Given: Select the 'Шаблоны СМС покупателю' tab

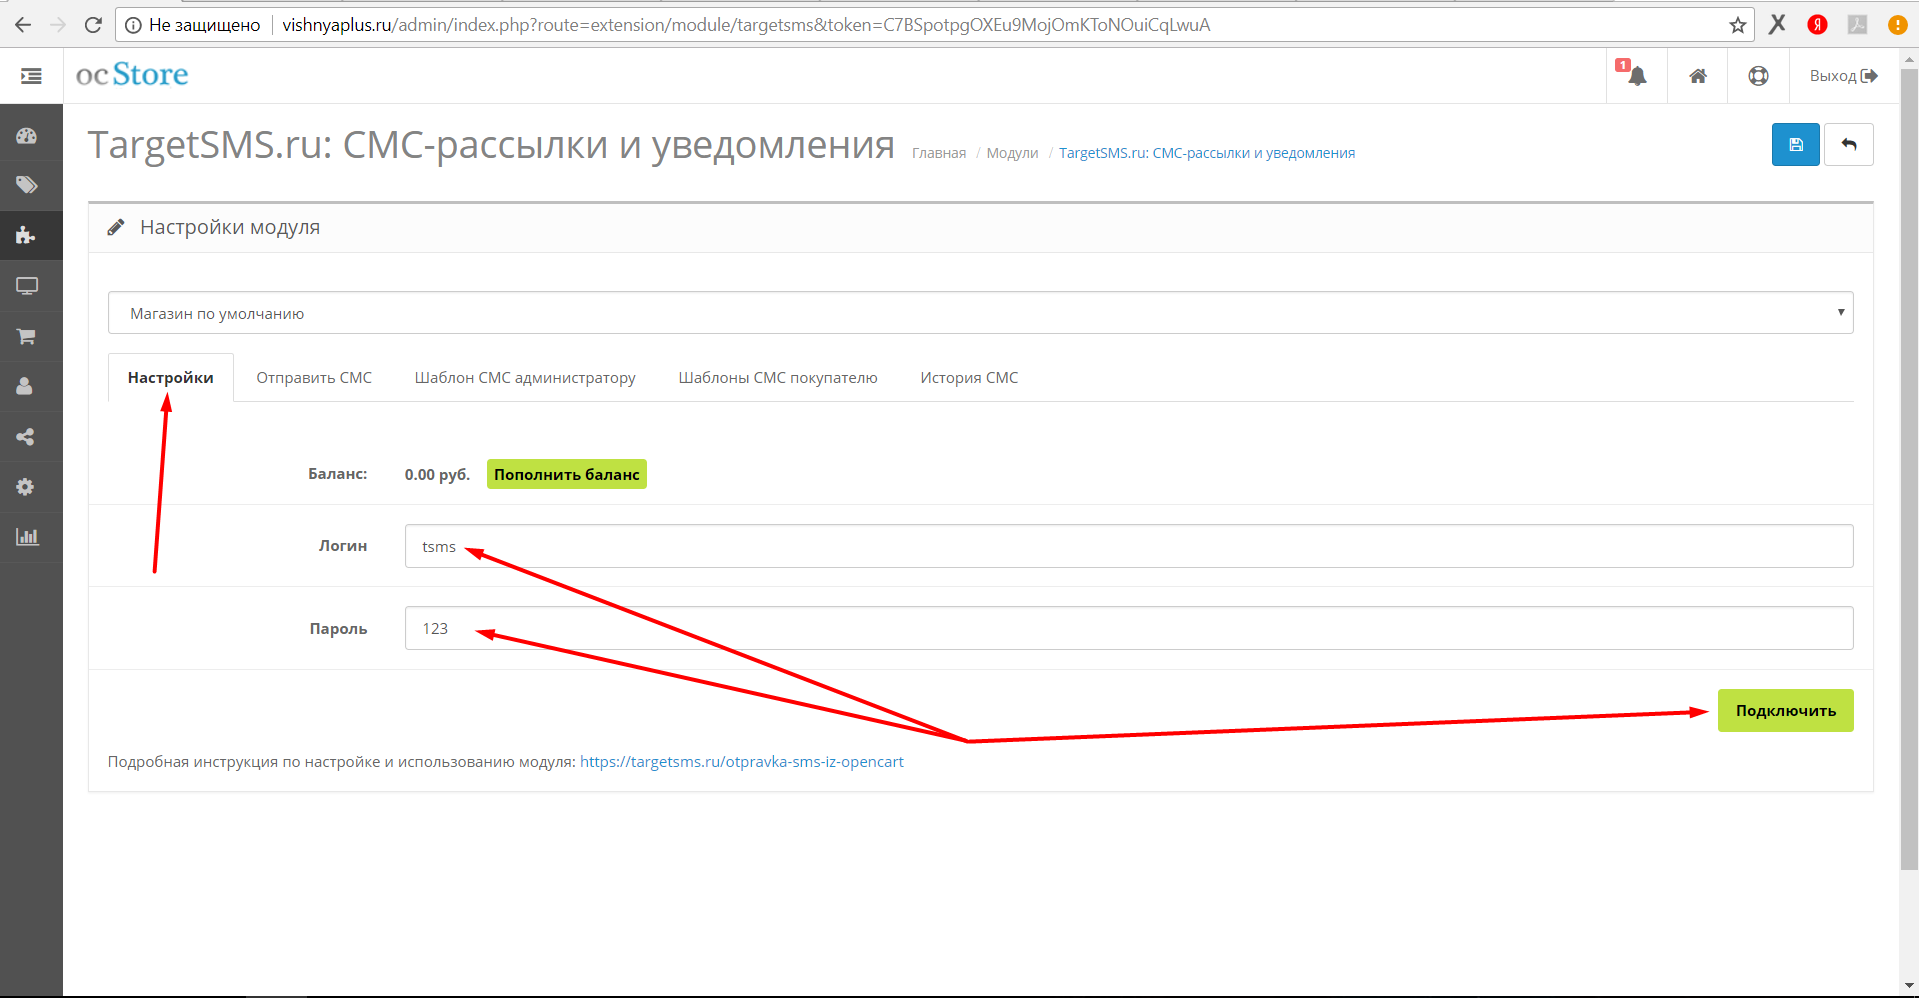Looking at the screenshot, I should click(x=777, y=378).
